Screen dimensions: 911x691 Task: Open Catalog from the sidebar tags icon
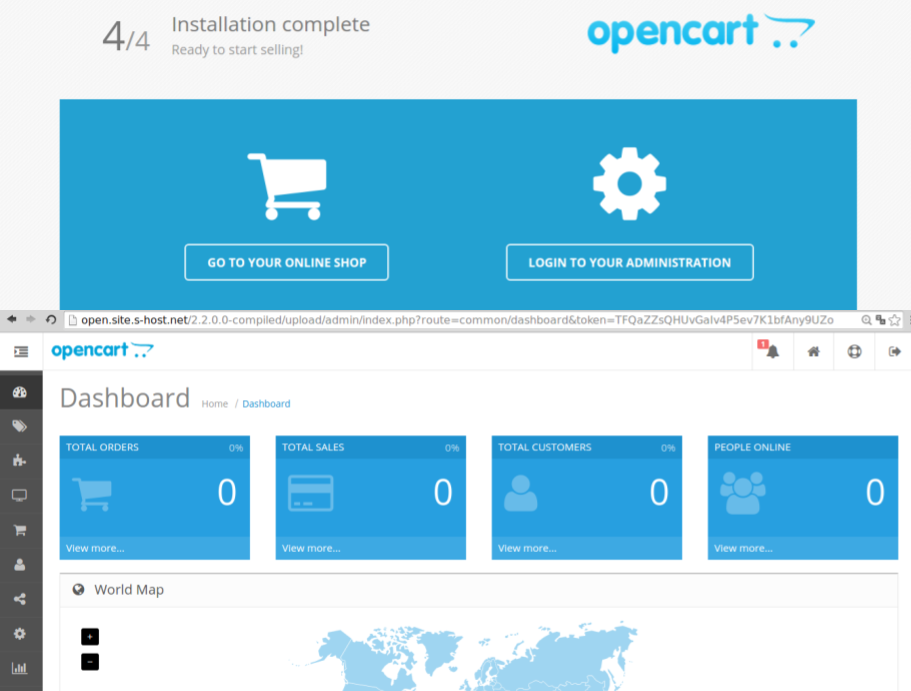(20, 426)
